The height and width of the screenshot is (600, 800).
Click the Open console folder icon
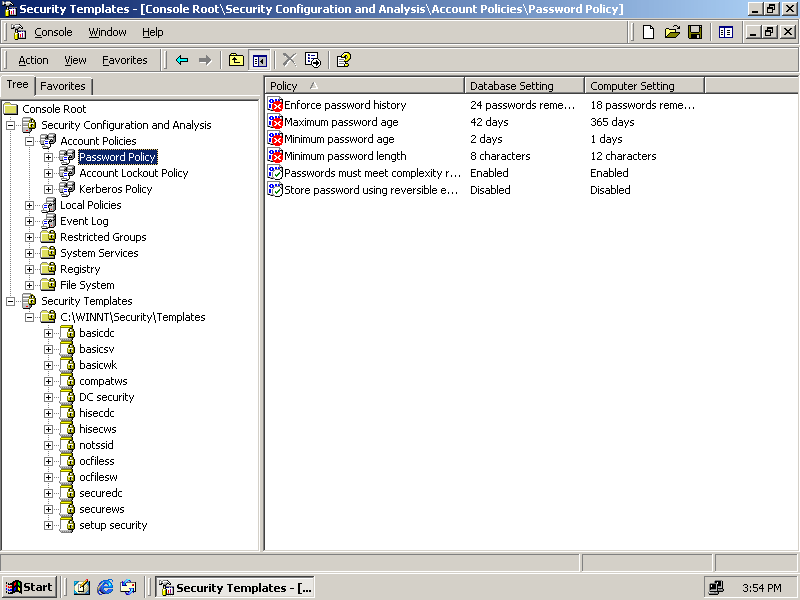click(672, 32)
